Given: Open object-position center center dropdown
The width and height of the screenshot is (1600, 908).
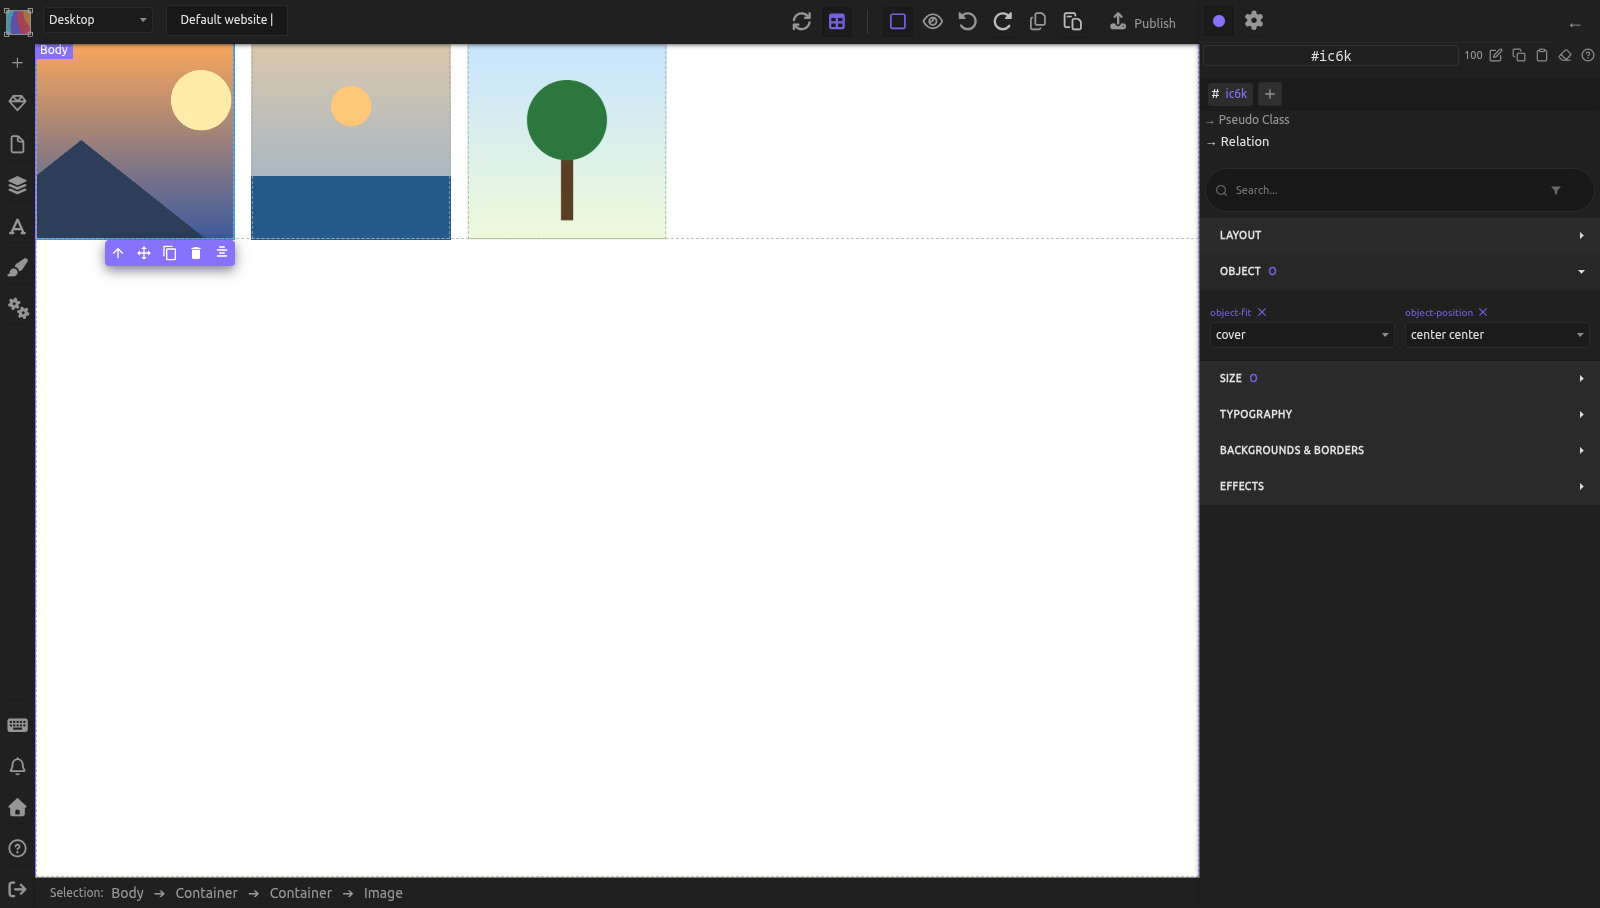Looking at the screenshot, I should click(x=1497, y=335).
